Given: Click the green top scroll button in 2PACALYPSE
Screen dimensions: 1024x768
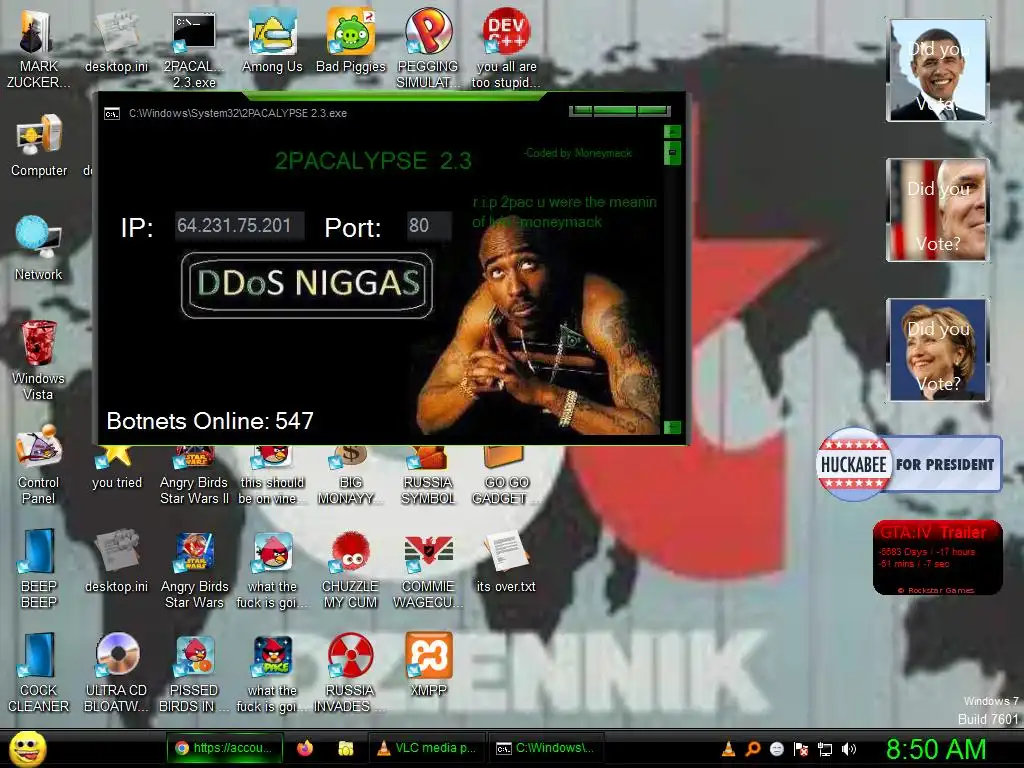Looking at the screenshot, I should tap(672, 132).
